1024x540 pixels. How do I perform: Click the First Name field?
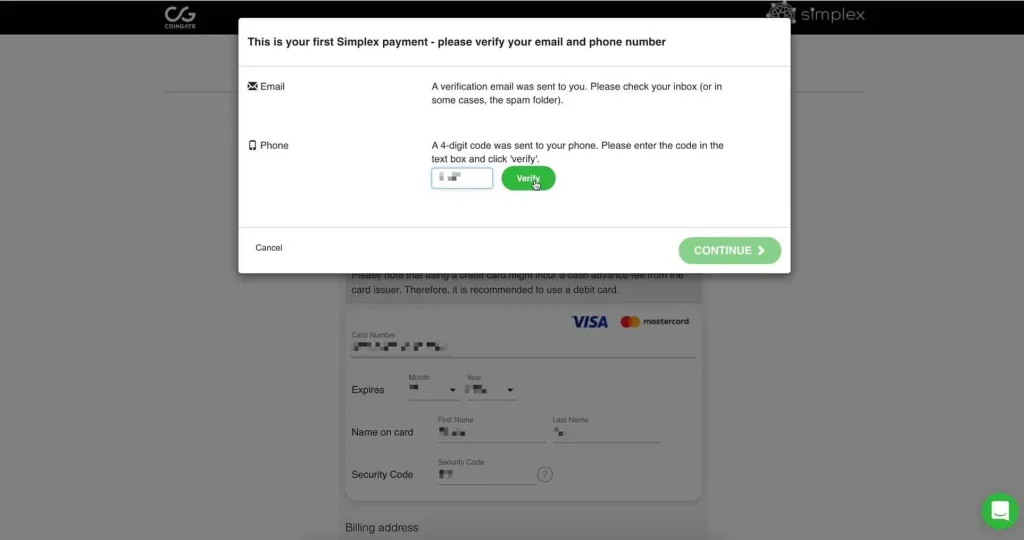(x=491, y=433)
